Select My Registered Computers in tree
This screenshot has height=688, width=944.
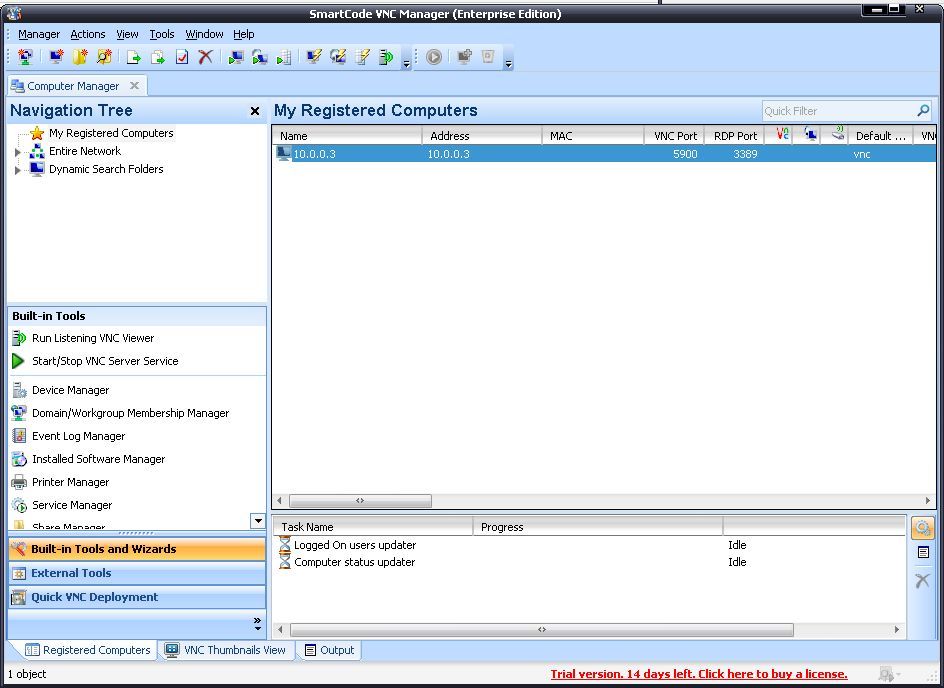(x=111, y=133)
